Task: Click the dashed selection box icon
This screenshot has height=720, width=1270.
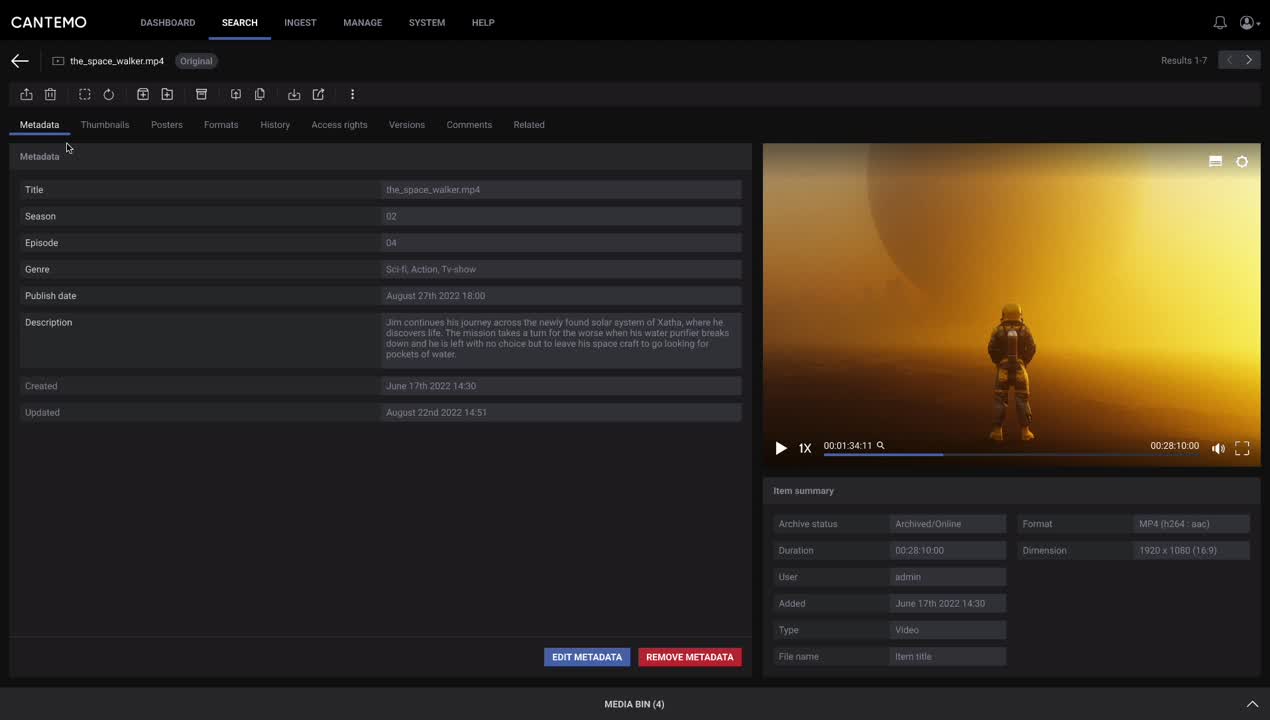Action: click(x=85, y=94)
